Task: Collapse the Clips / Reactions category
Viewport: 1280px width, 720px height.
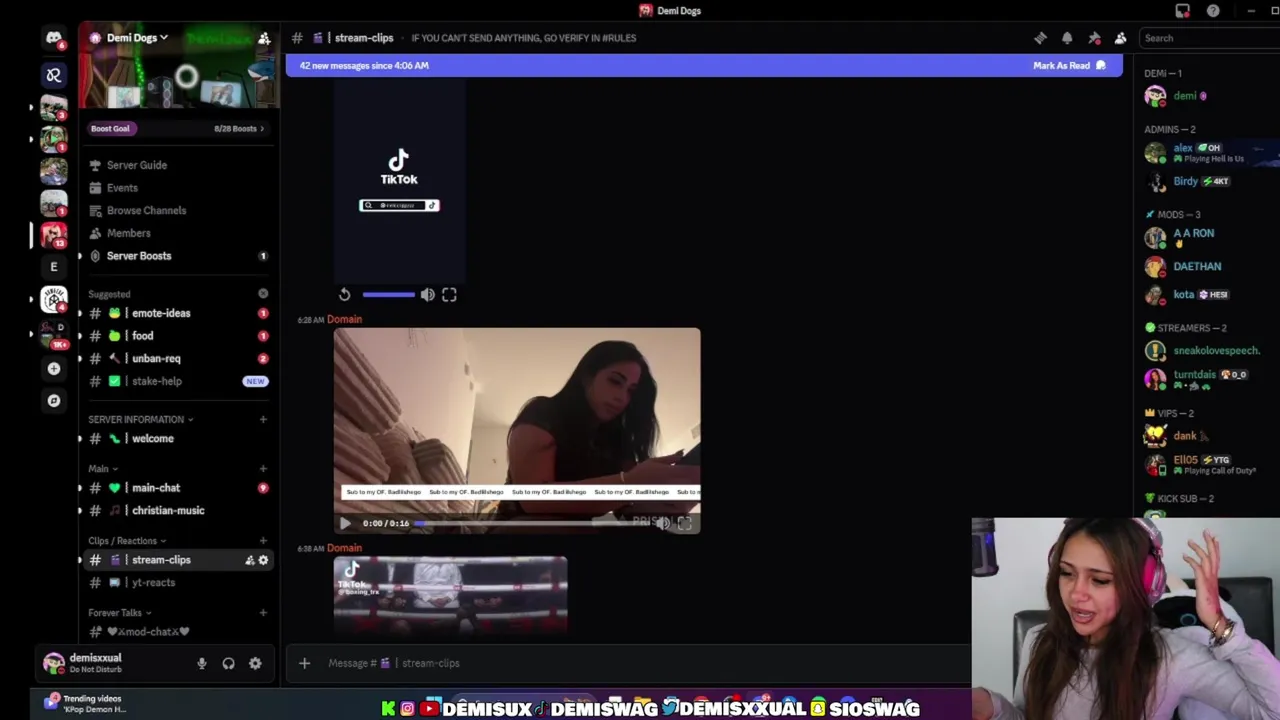Action: (x=127, y=541)
